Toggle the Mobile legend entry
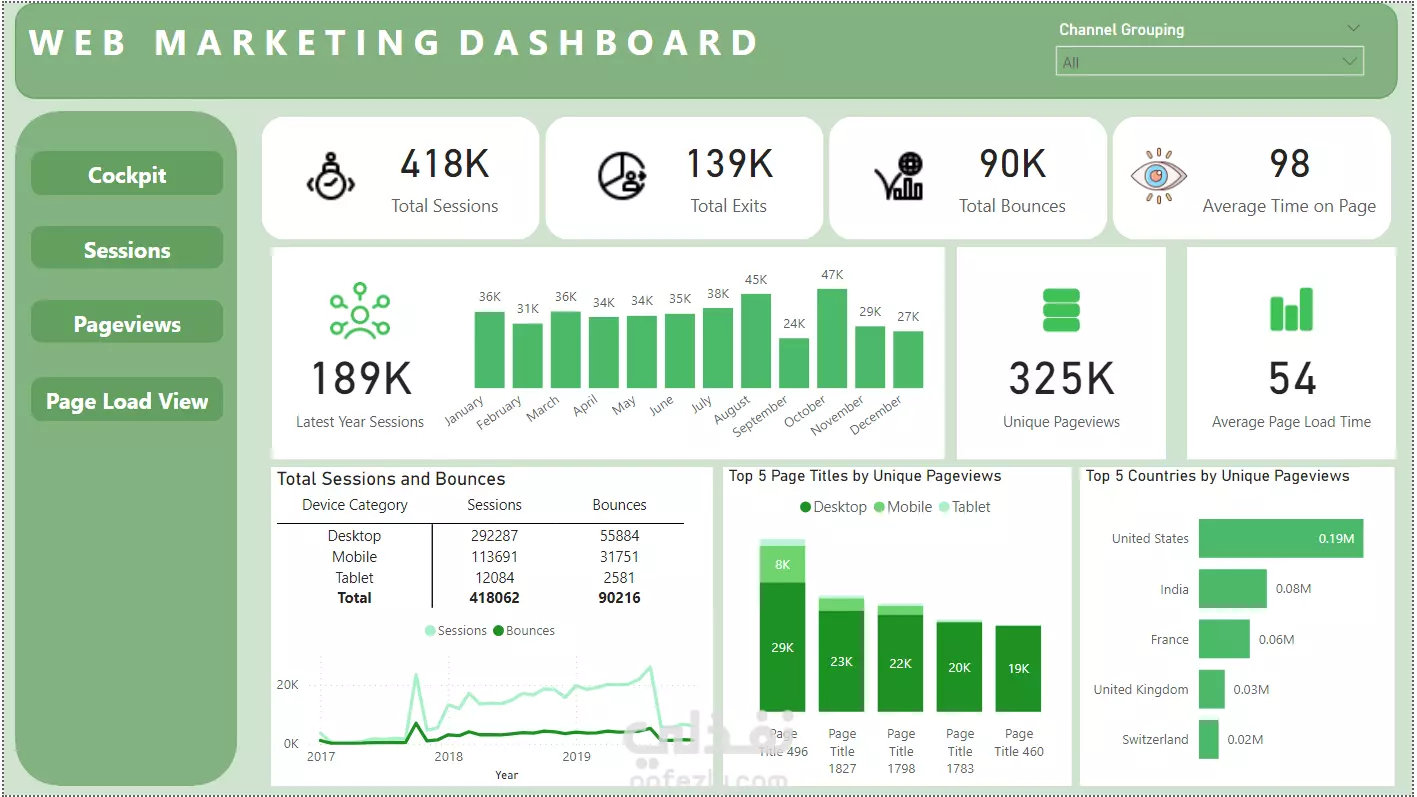This screenshot has height=797, width=1417. coord(903,507)
